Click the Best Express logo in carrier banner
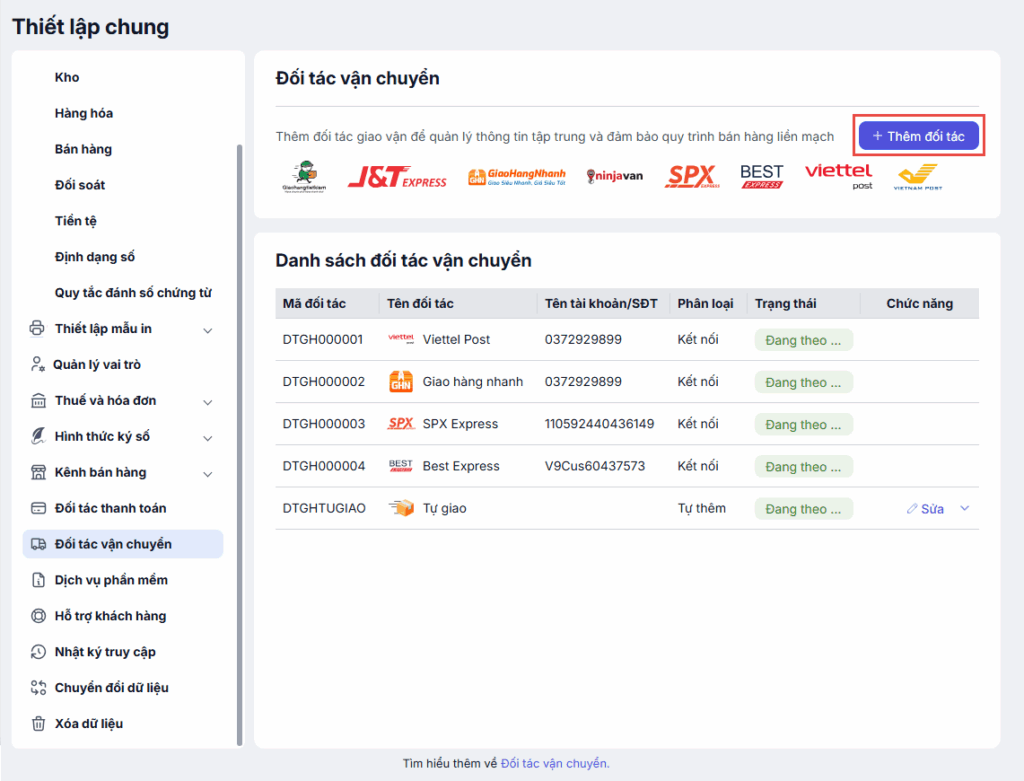The width and height of the screenshot is (1024, 781). point(762,177)
